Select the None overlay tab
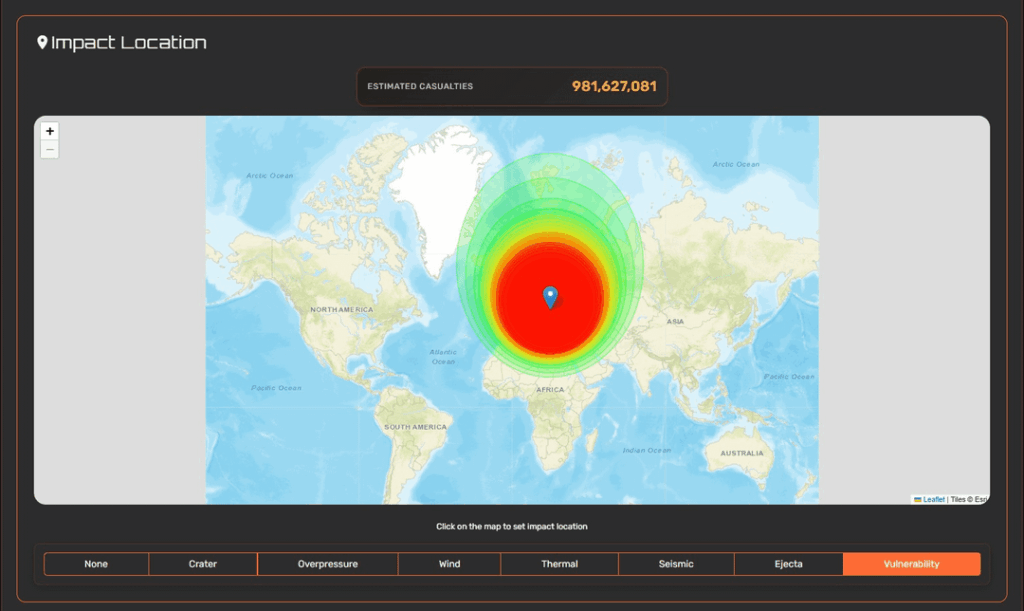 (96, 564)
